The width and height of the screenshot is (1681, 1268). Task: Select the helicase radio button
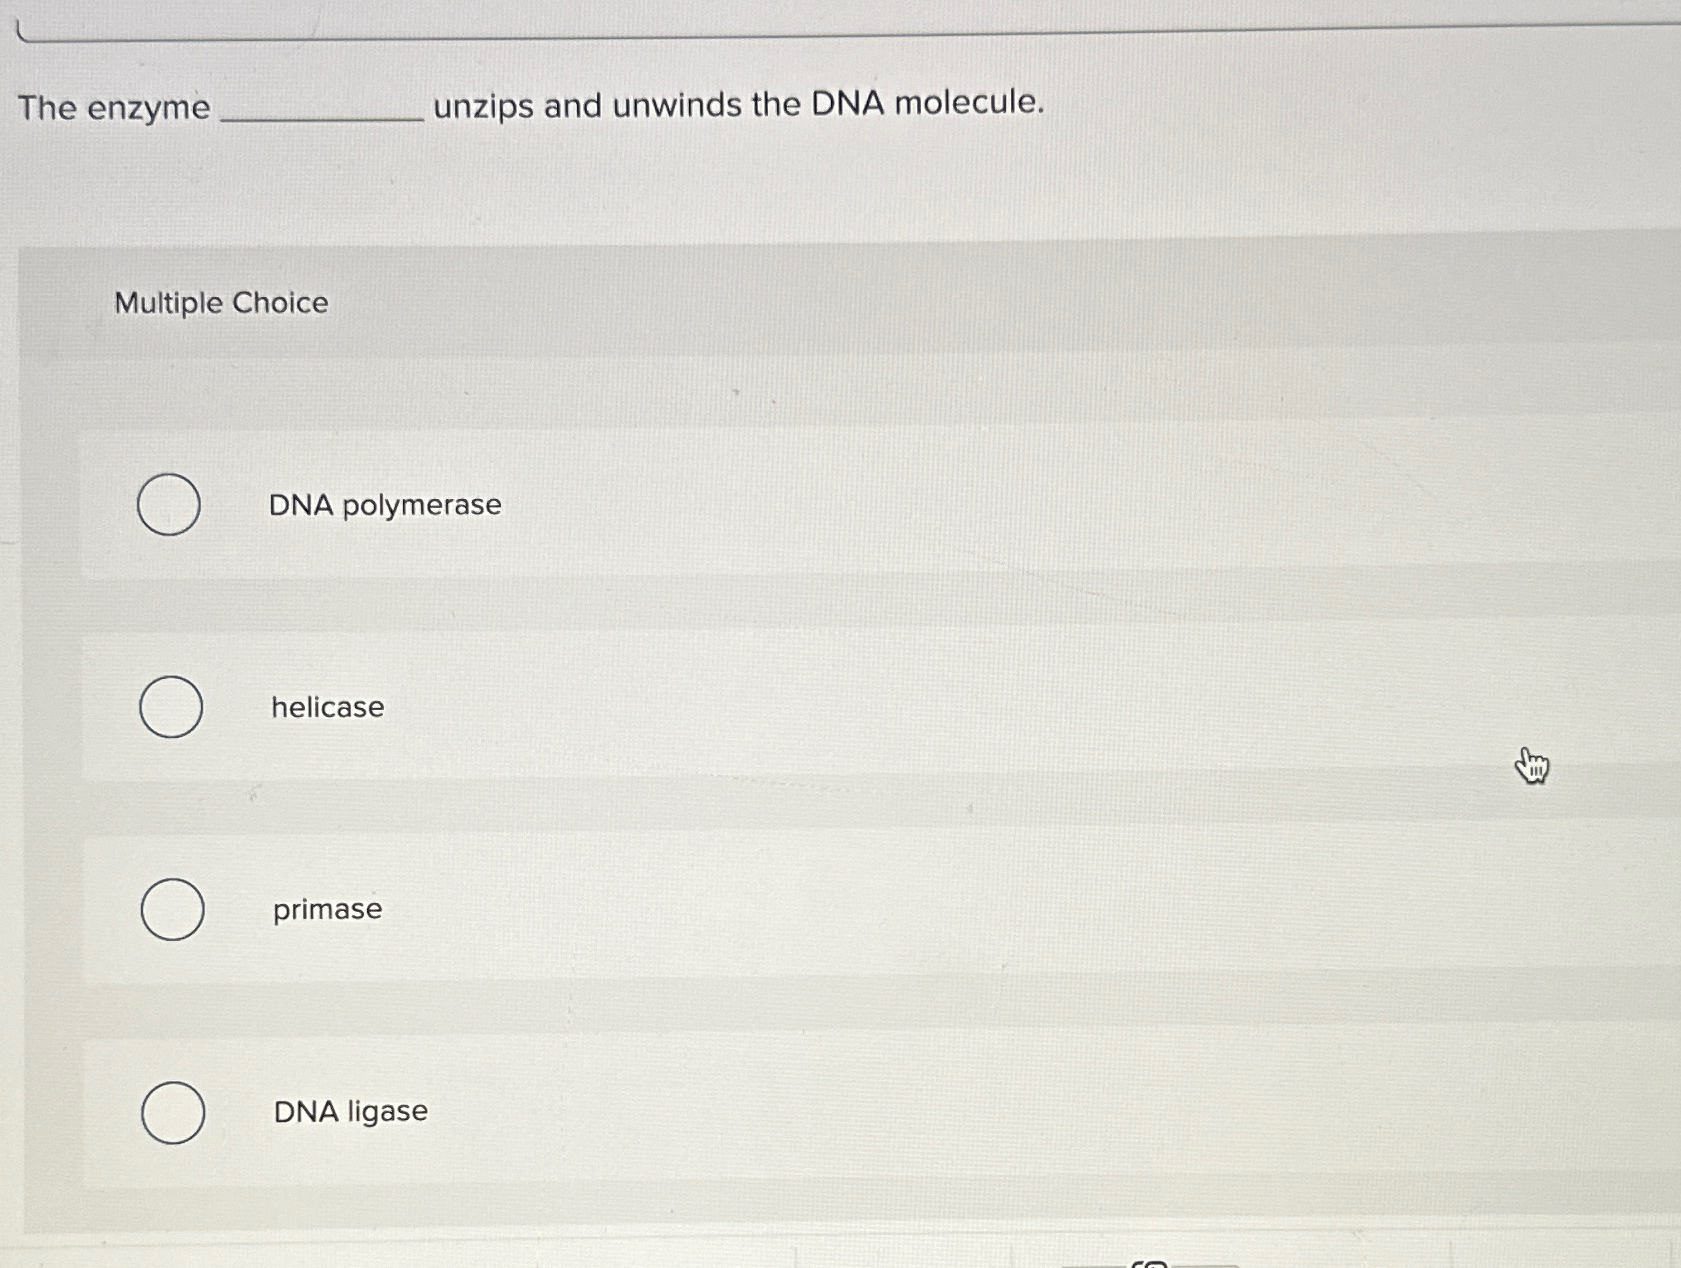(x=172, y=709)
